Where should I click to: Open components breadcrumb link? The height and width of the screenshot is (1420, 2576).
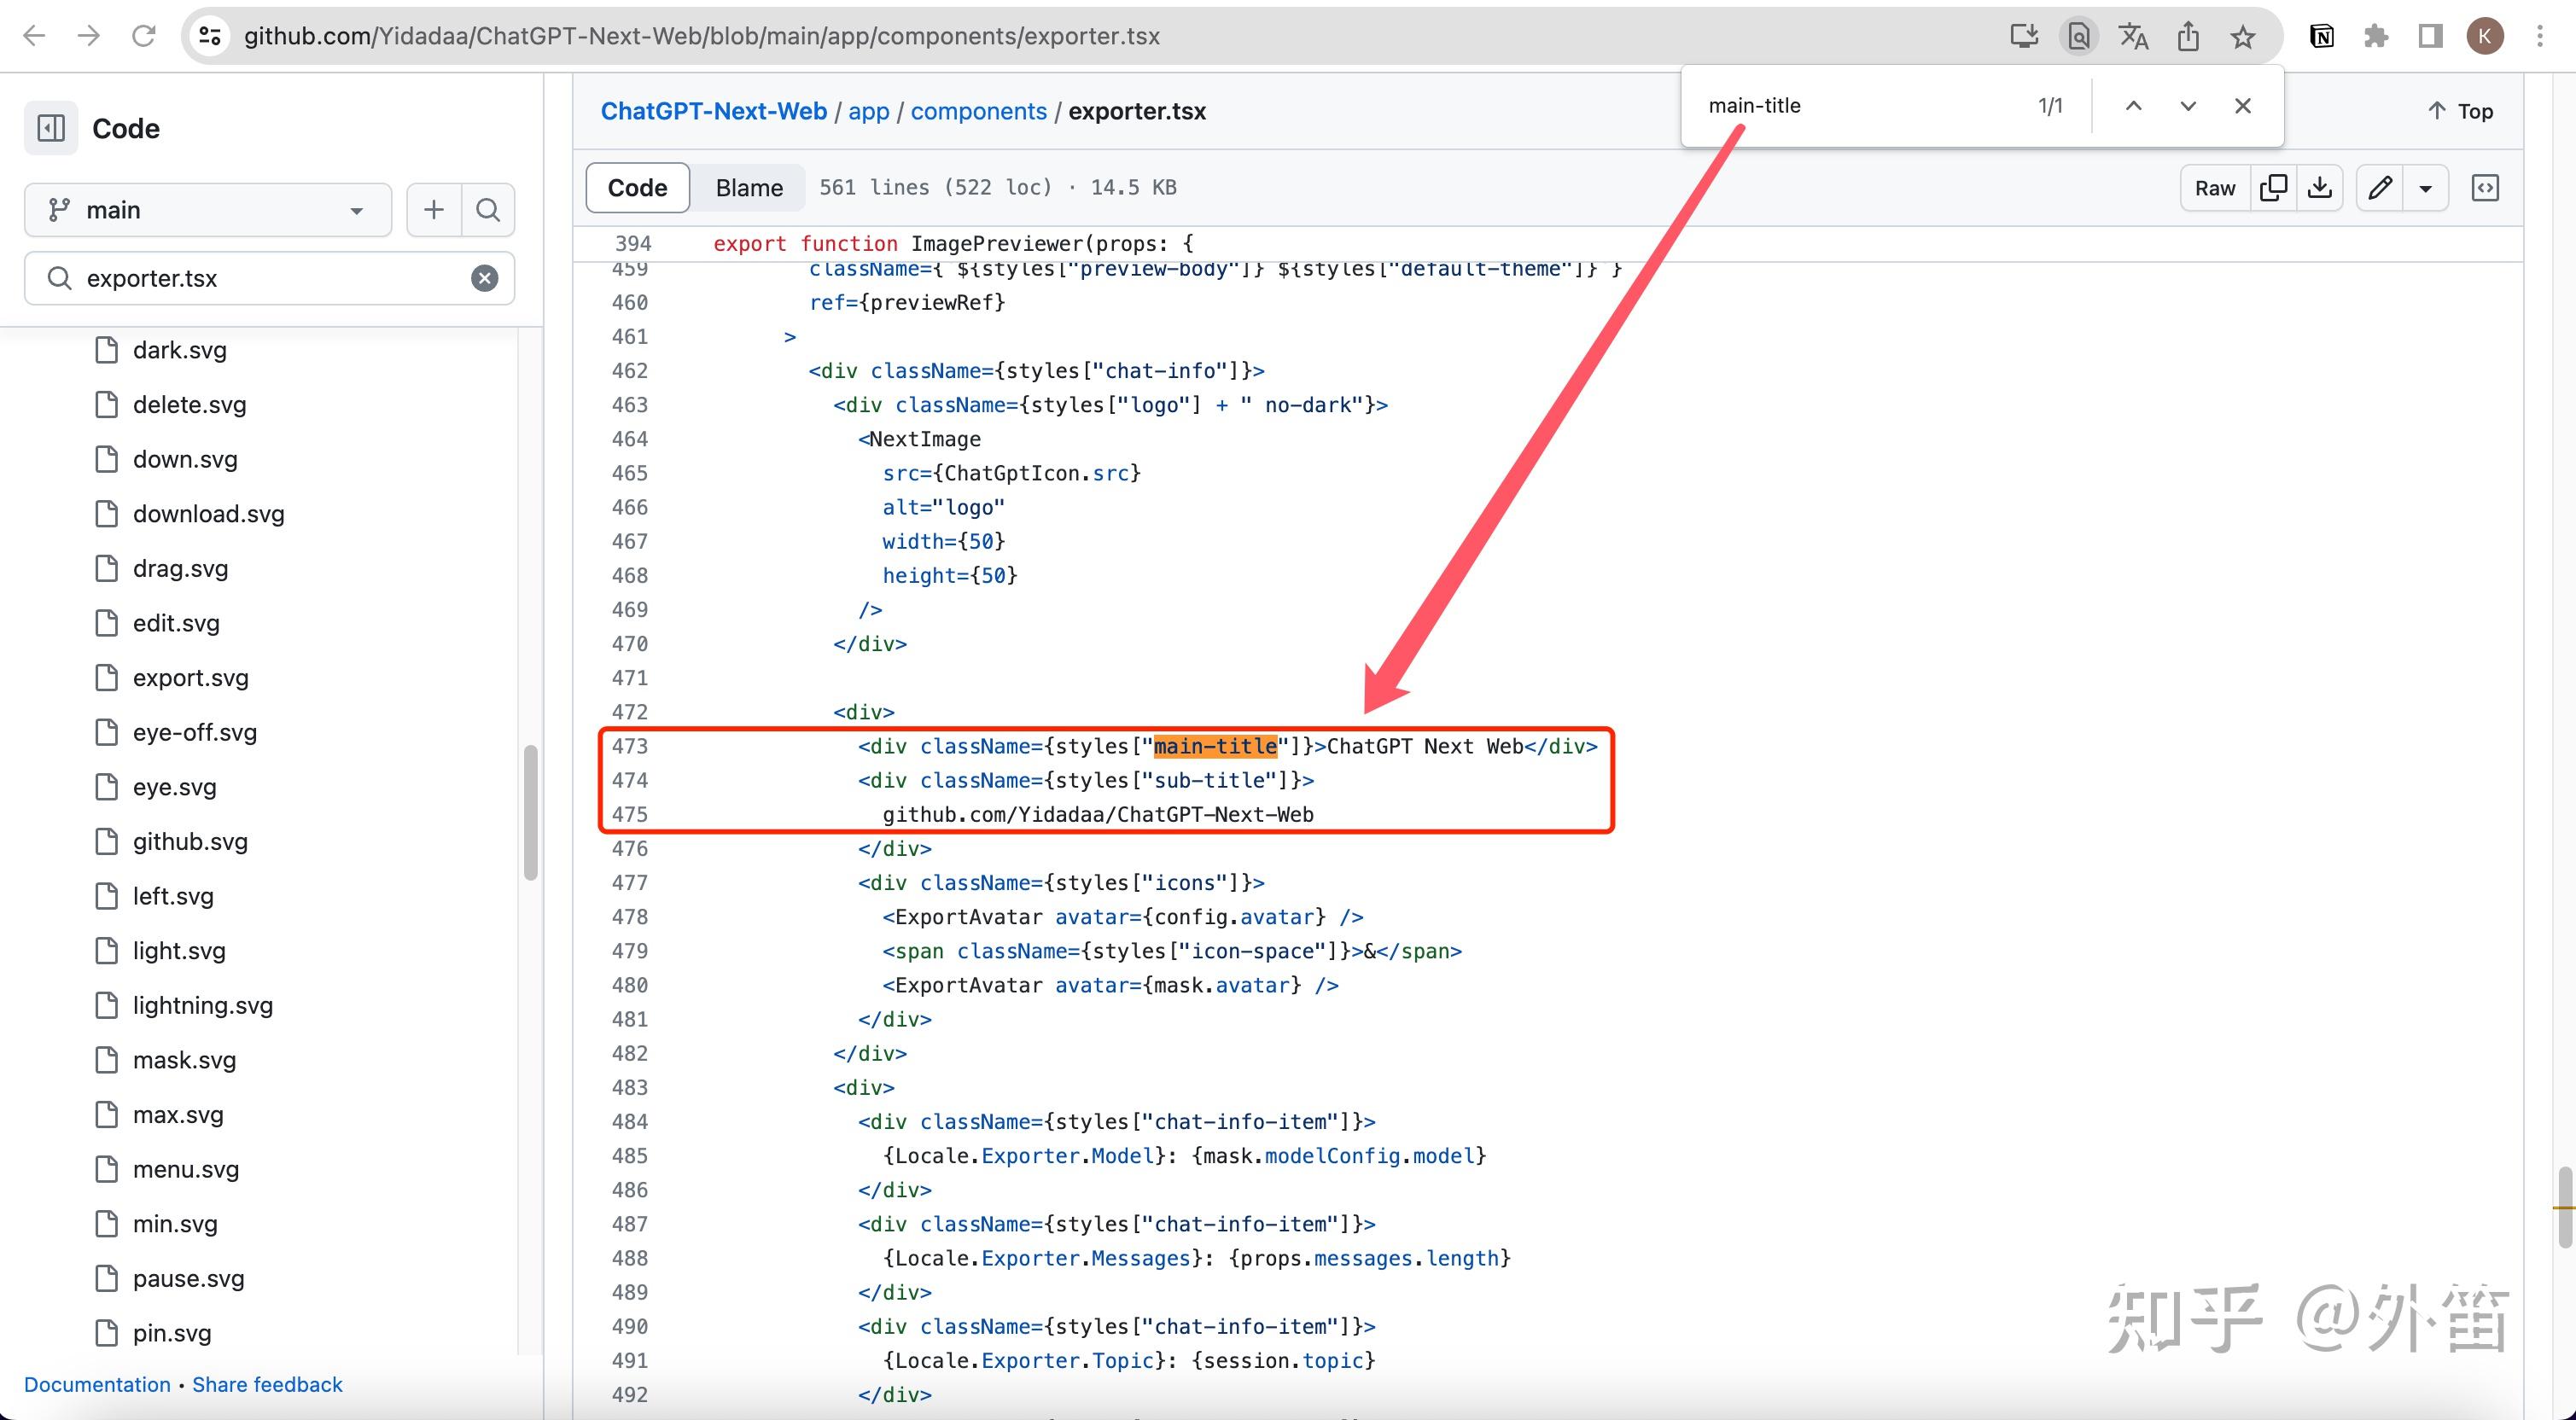tap(978, 111)
